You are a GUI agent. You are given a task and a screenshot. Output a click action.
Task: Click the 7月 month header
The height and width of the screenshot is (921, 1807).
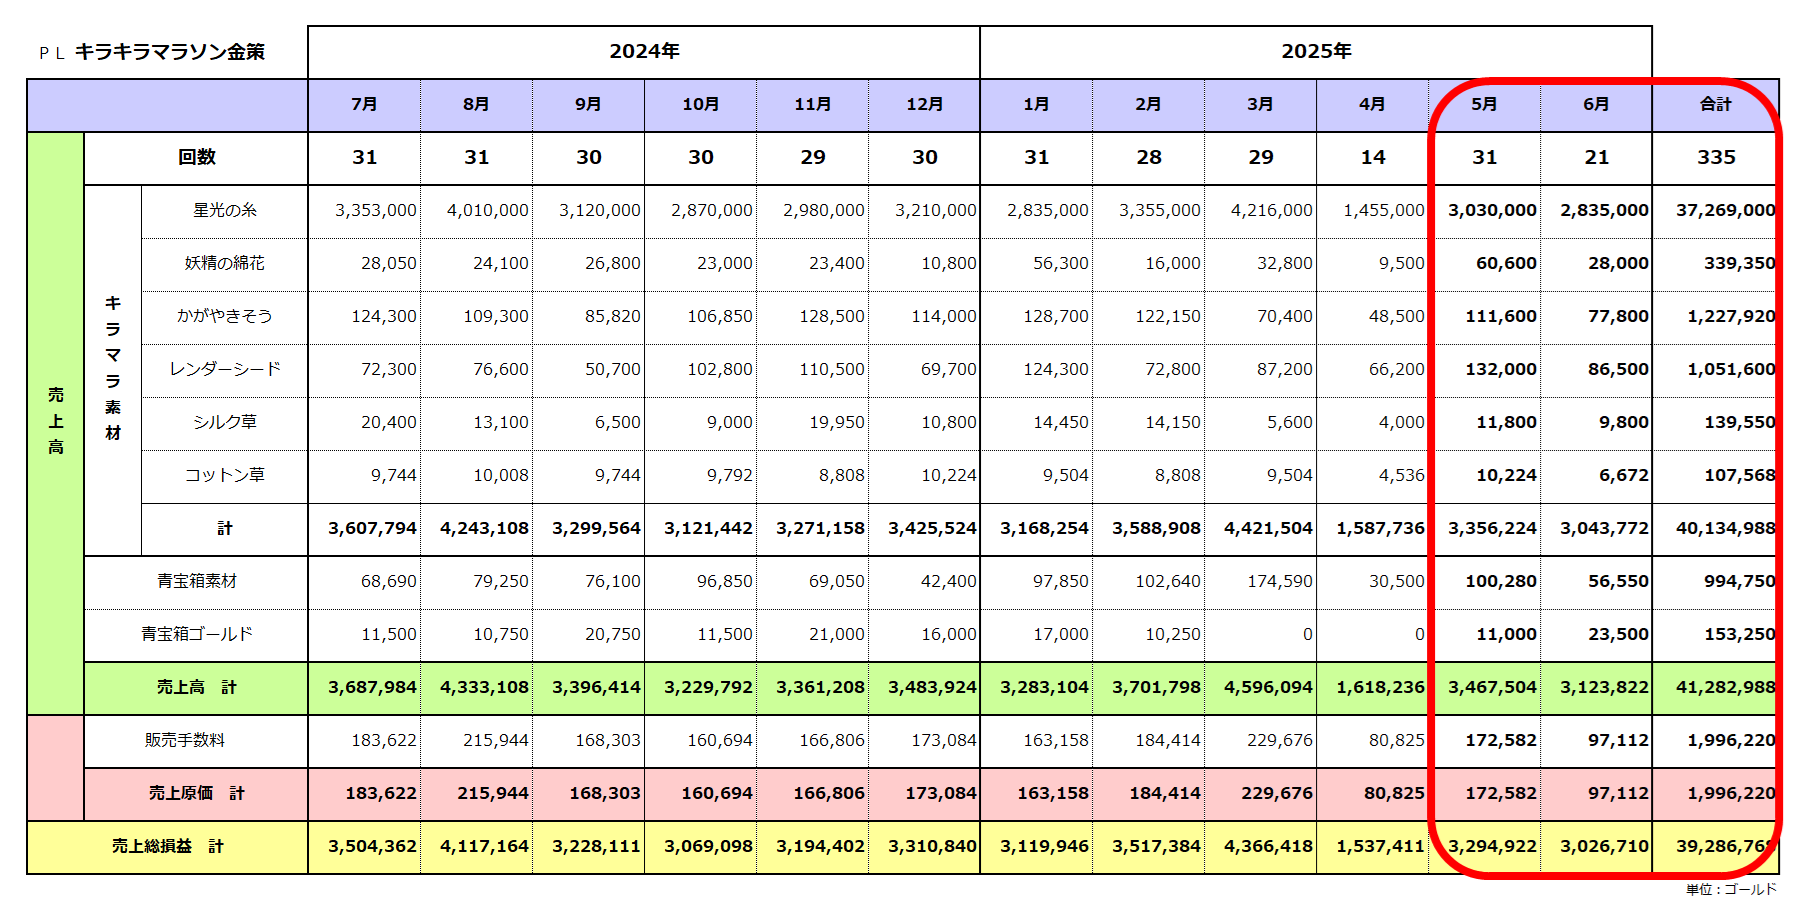364,105
